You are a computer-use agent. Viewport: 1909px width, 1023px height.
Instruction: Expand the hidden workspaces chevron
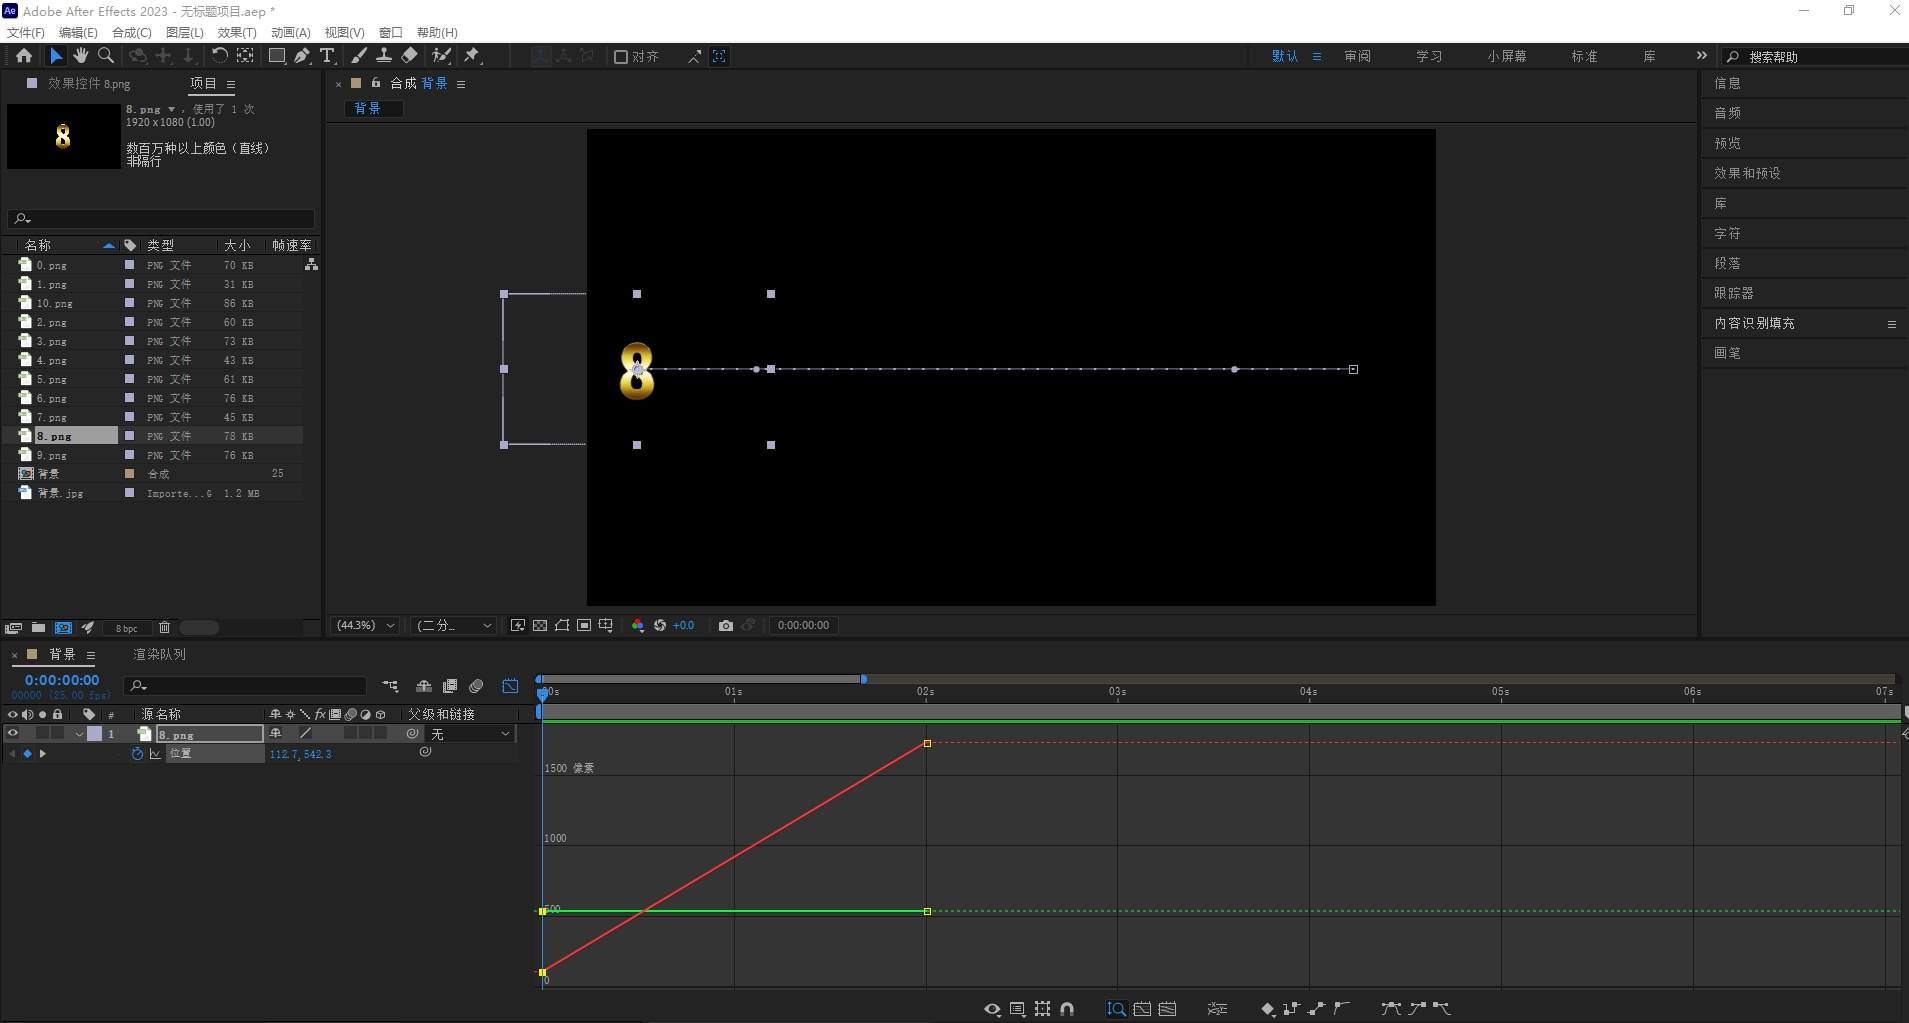coord(1702,56)
